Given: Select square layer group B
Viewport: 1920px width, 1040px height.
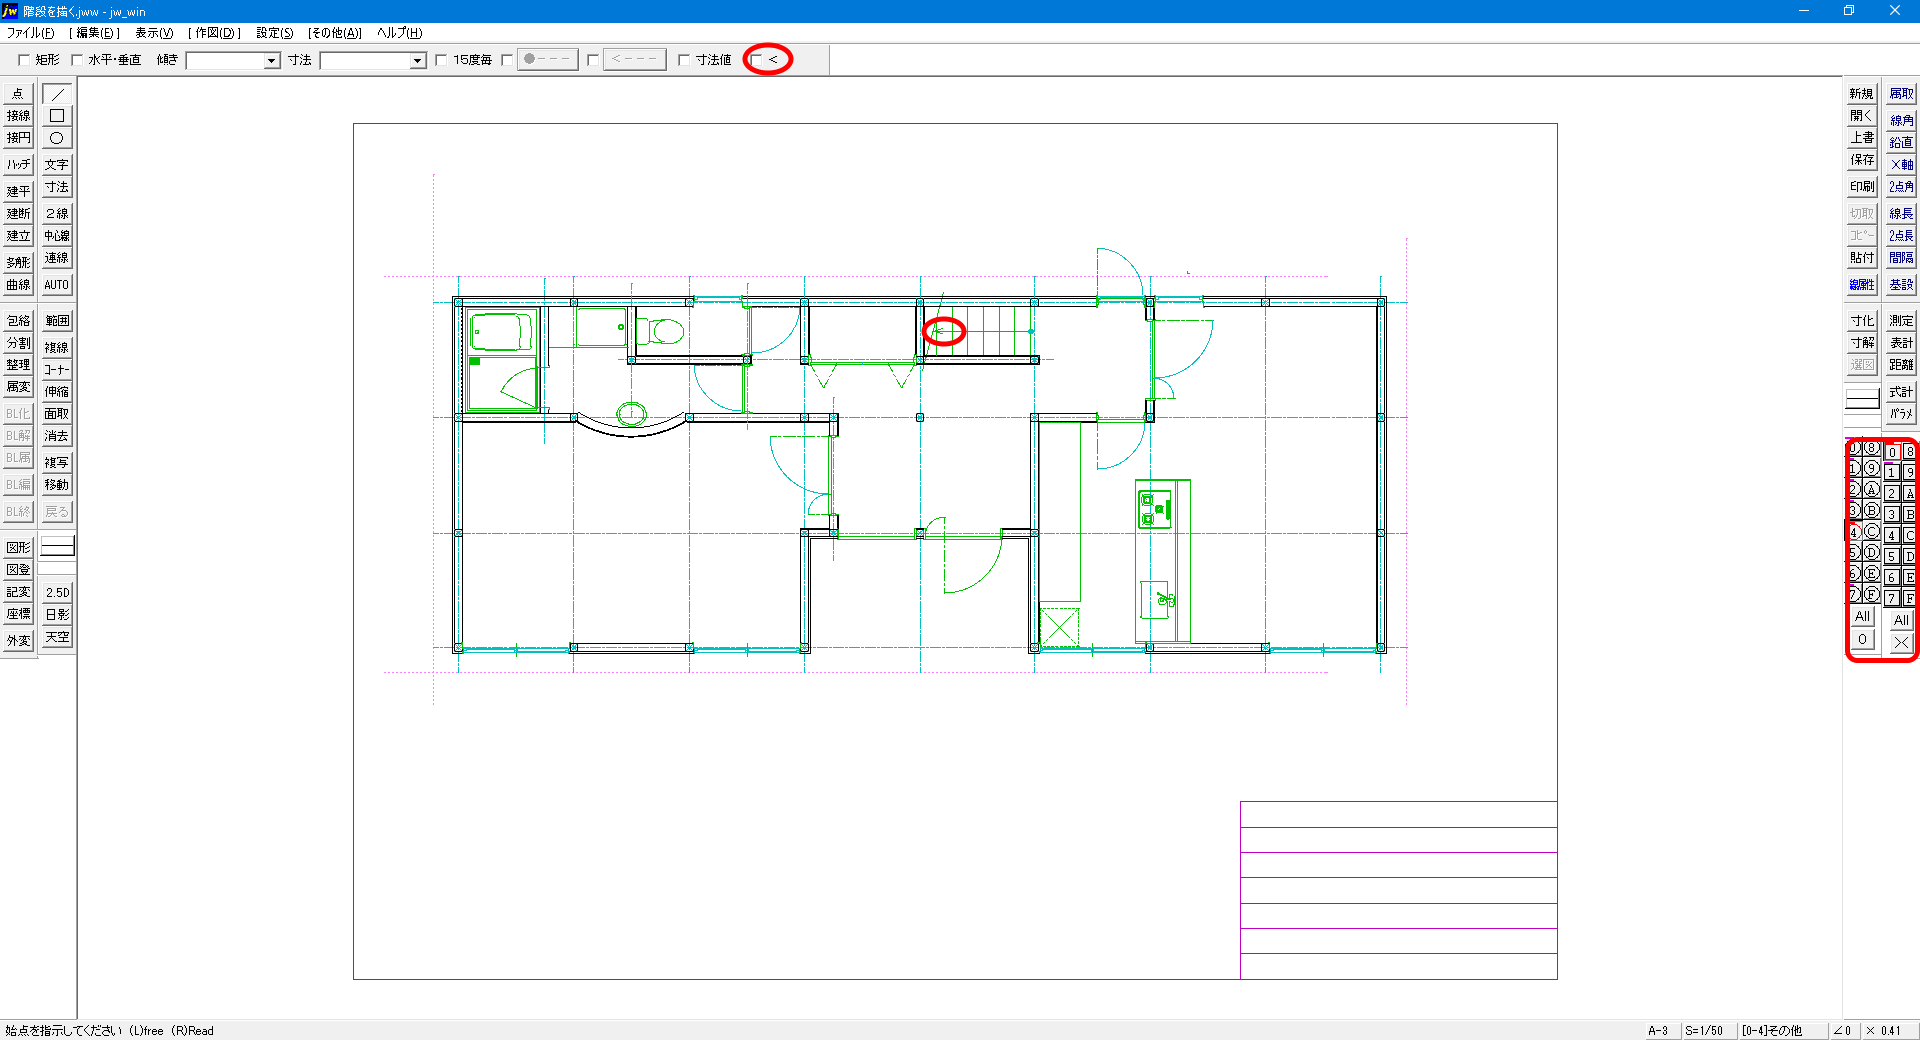Looking at the screenshot, I should 1909,514.
